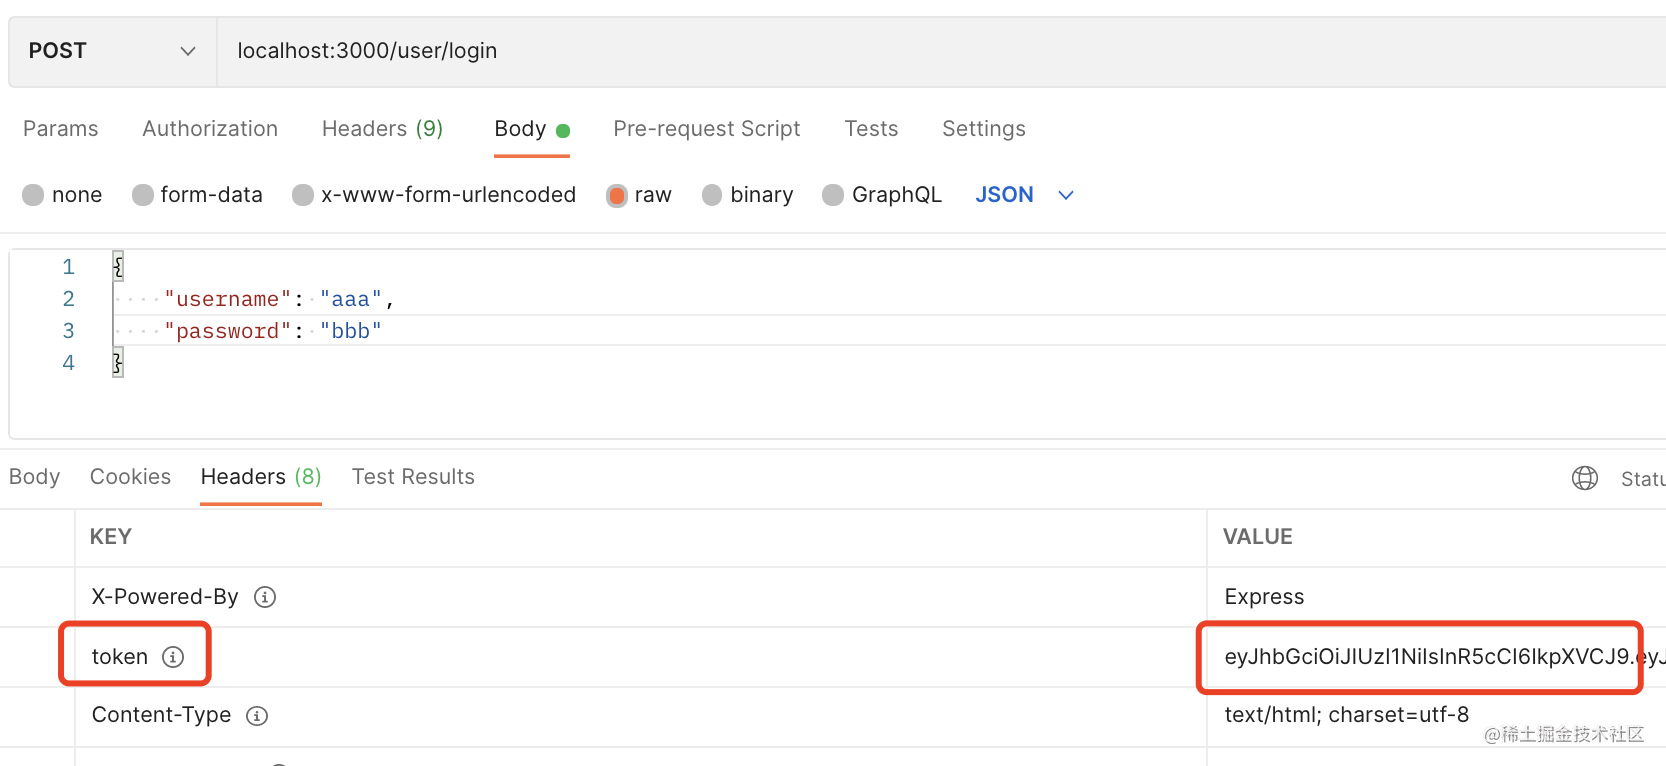Select the form-data radio option
The width and height of the screenshot is (1666, 766).
pos(143,195)
